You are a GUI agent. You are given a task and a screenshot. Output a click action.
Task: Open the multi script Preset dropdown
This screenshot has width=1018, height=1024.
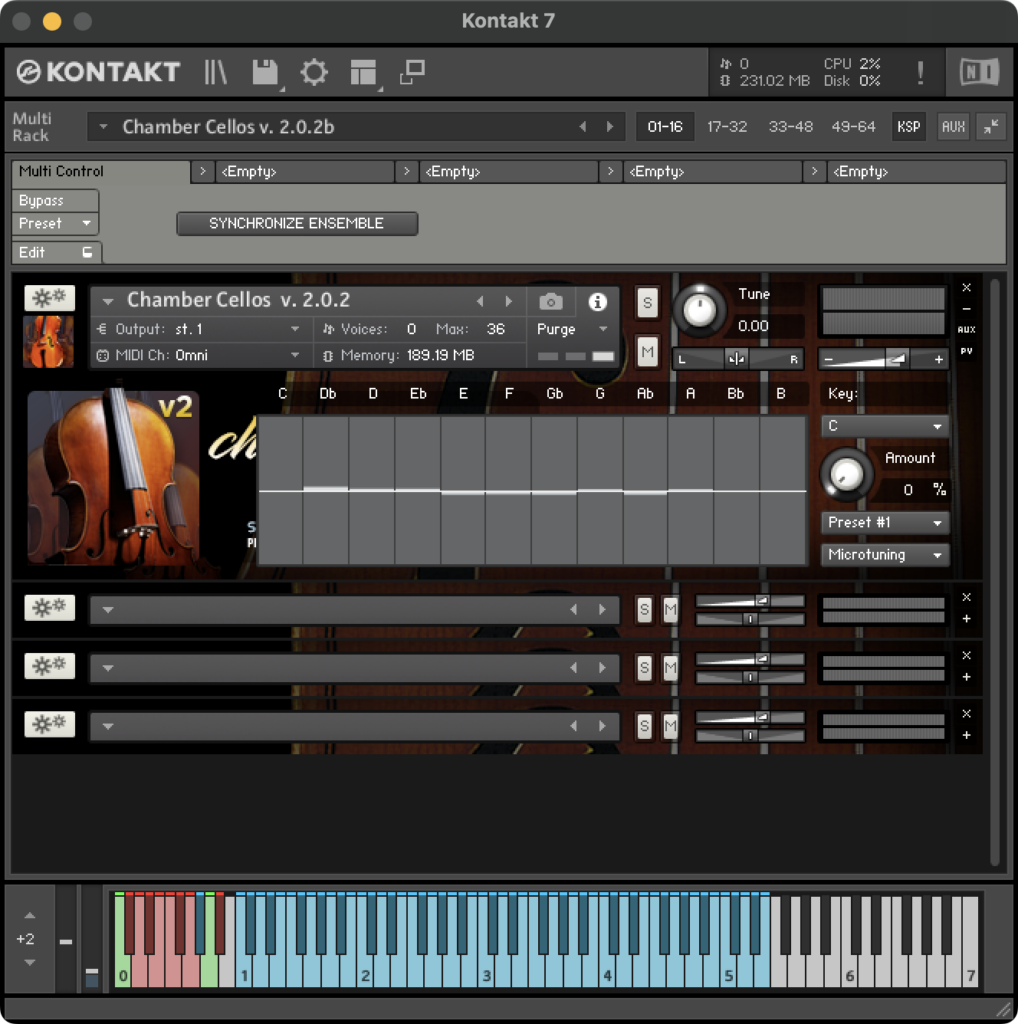(56, 223)
